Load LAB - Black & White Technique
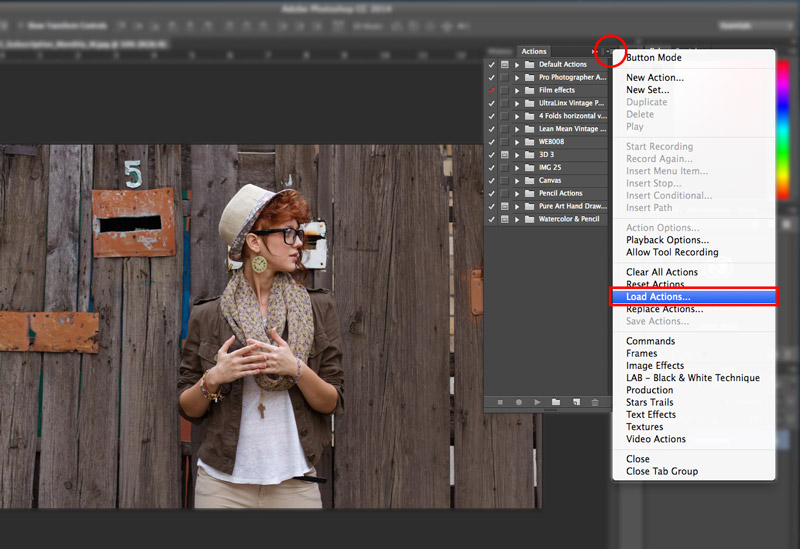The height and width of the screenshot is (549, 800). point(694,378)
